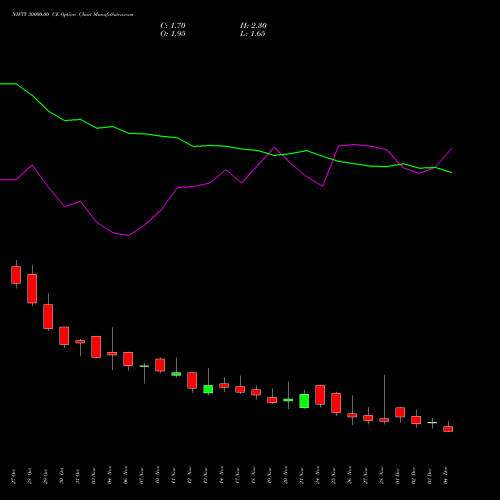Click the '29 Oct' date label

[46, 476]
